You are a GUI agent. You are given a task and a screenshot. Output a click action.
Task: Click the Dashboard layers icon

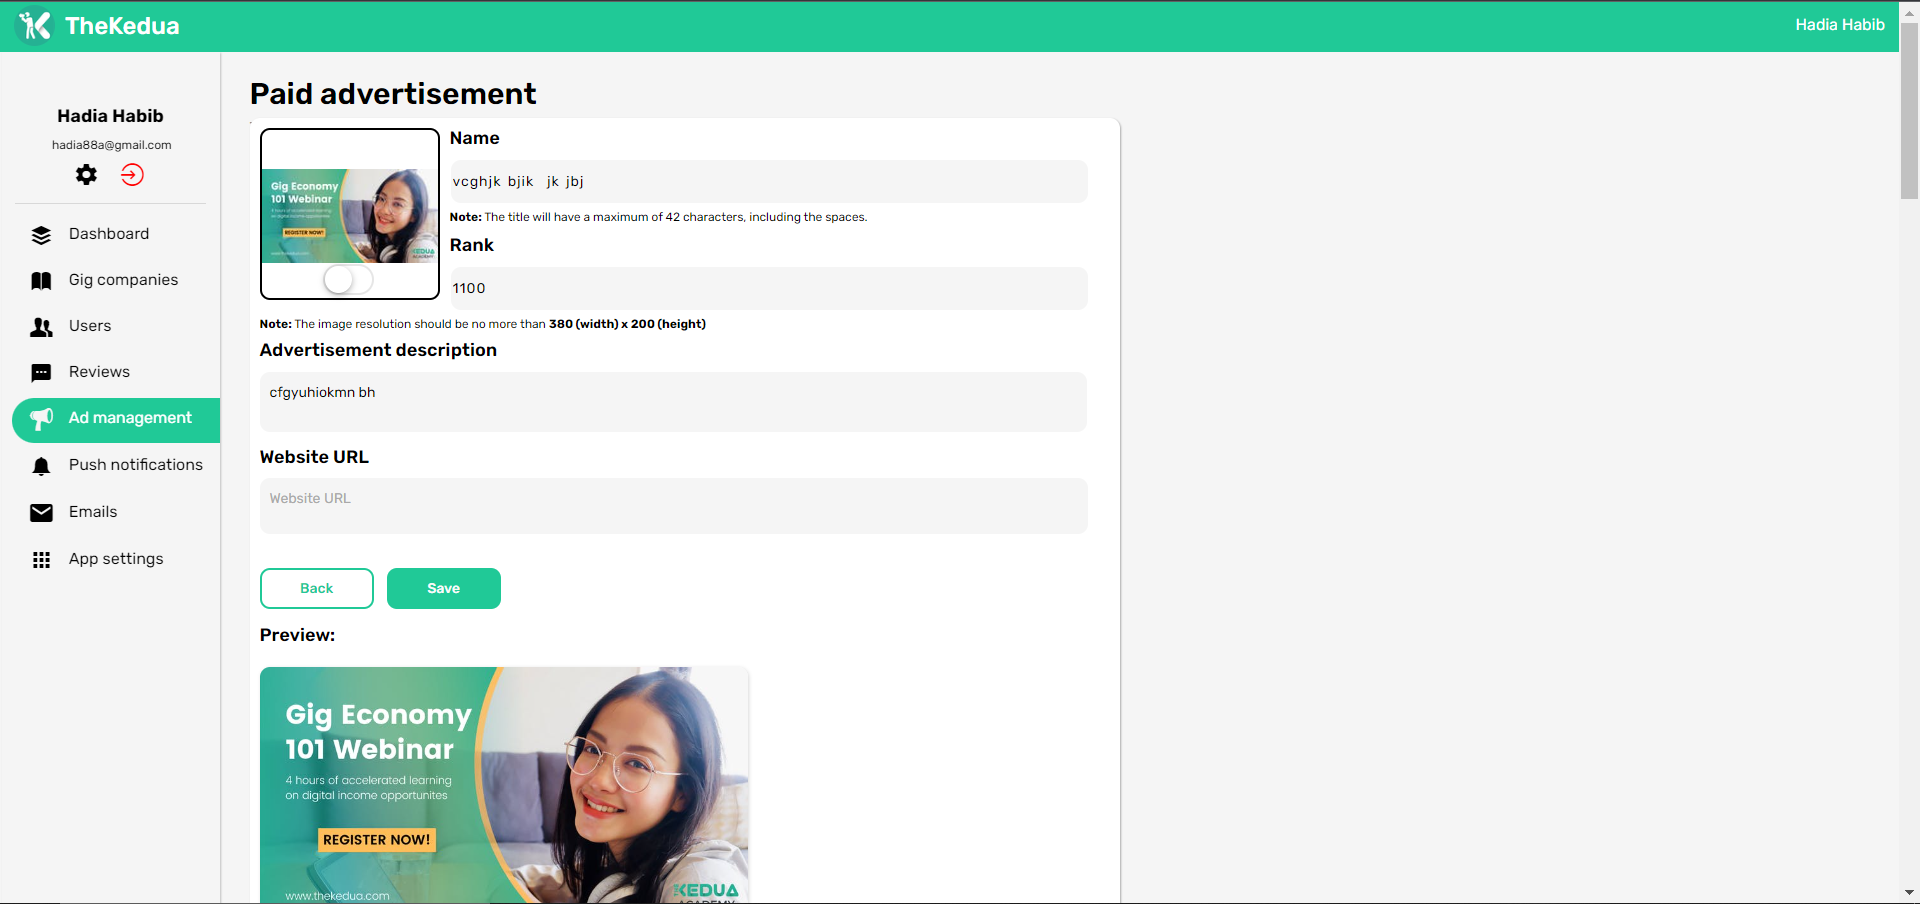tap(41, 235)
